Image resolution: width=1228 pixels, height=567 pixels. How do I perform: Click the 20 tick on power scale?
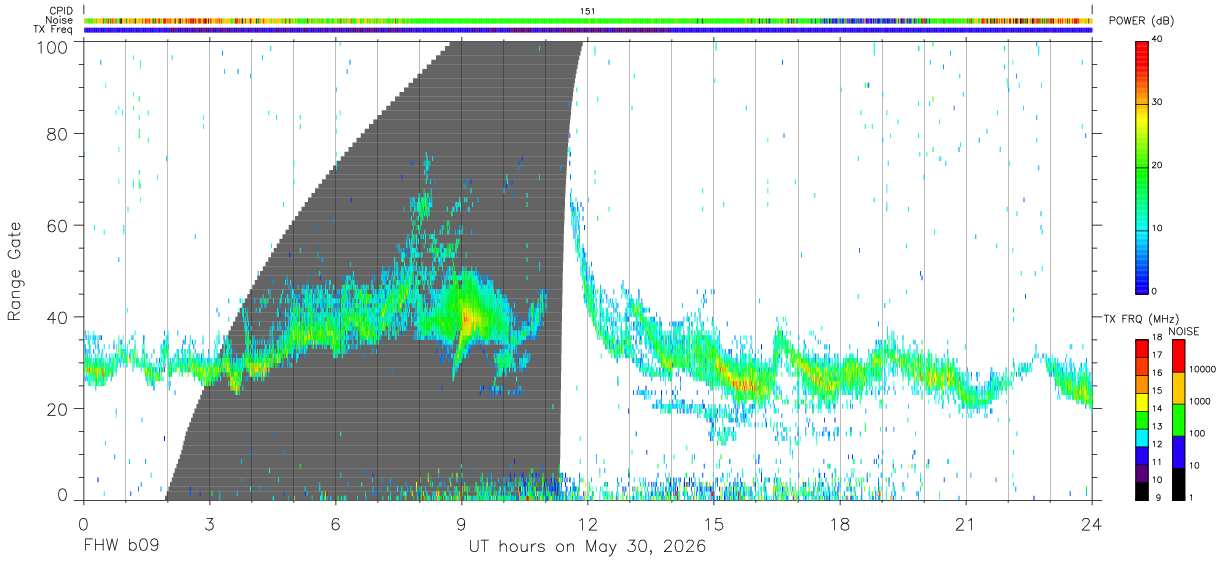[x=1158, y=165]
